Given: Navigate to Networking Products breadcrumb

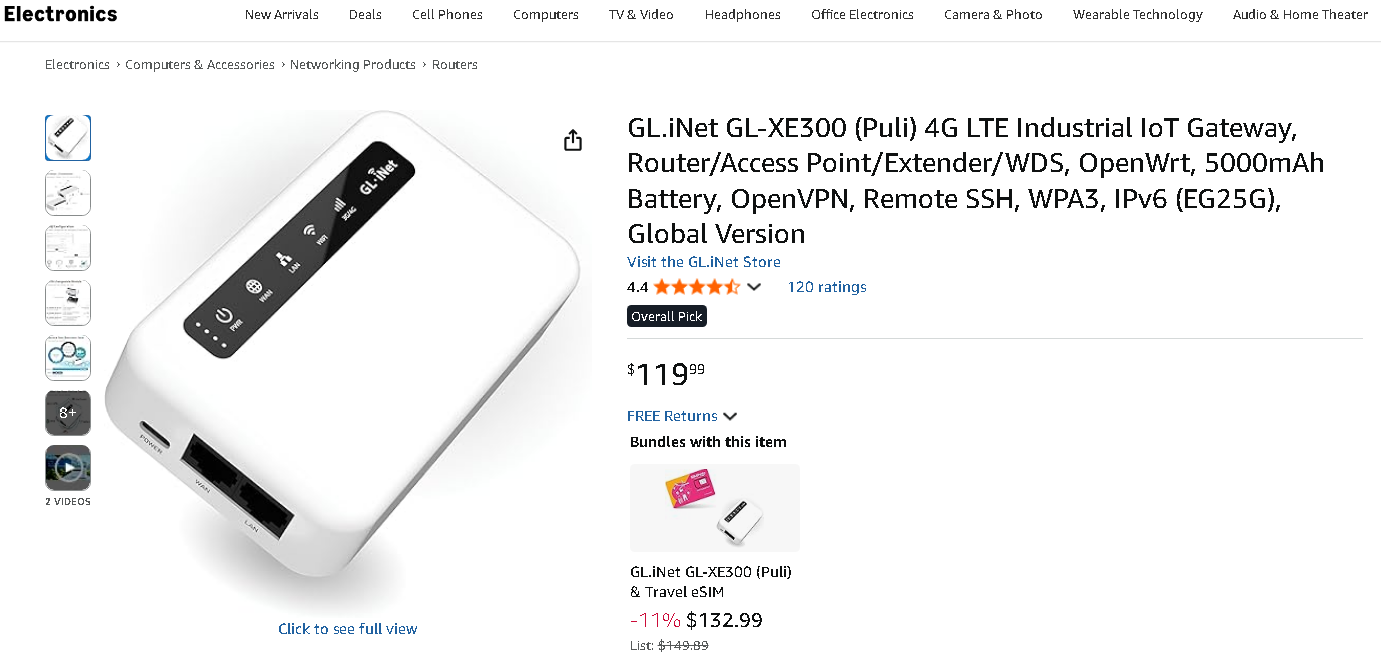Looking at the screenshot, I should click(x=352, y=65).
